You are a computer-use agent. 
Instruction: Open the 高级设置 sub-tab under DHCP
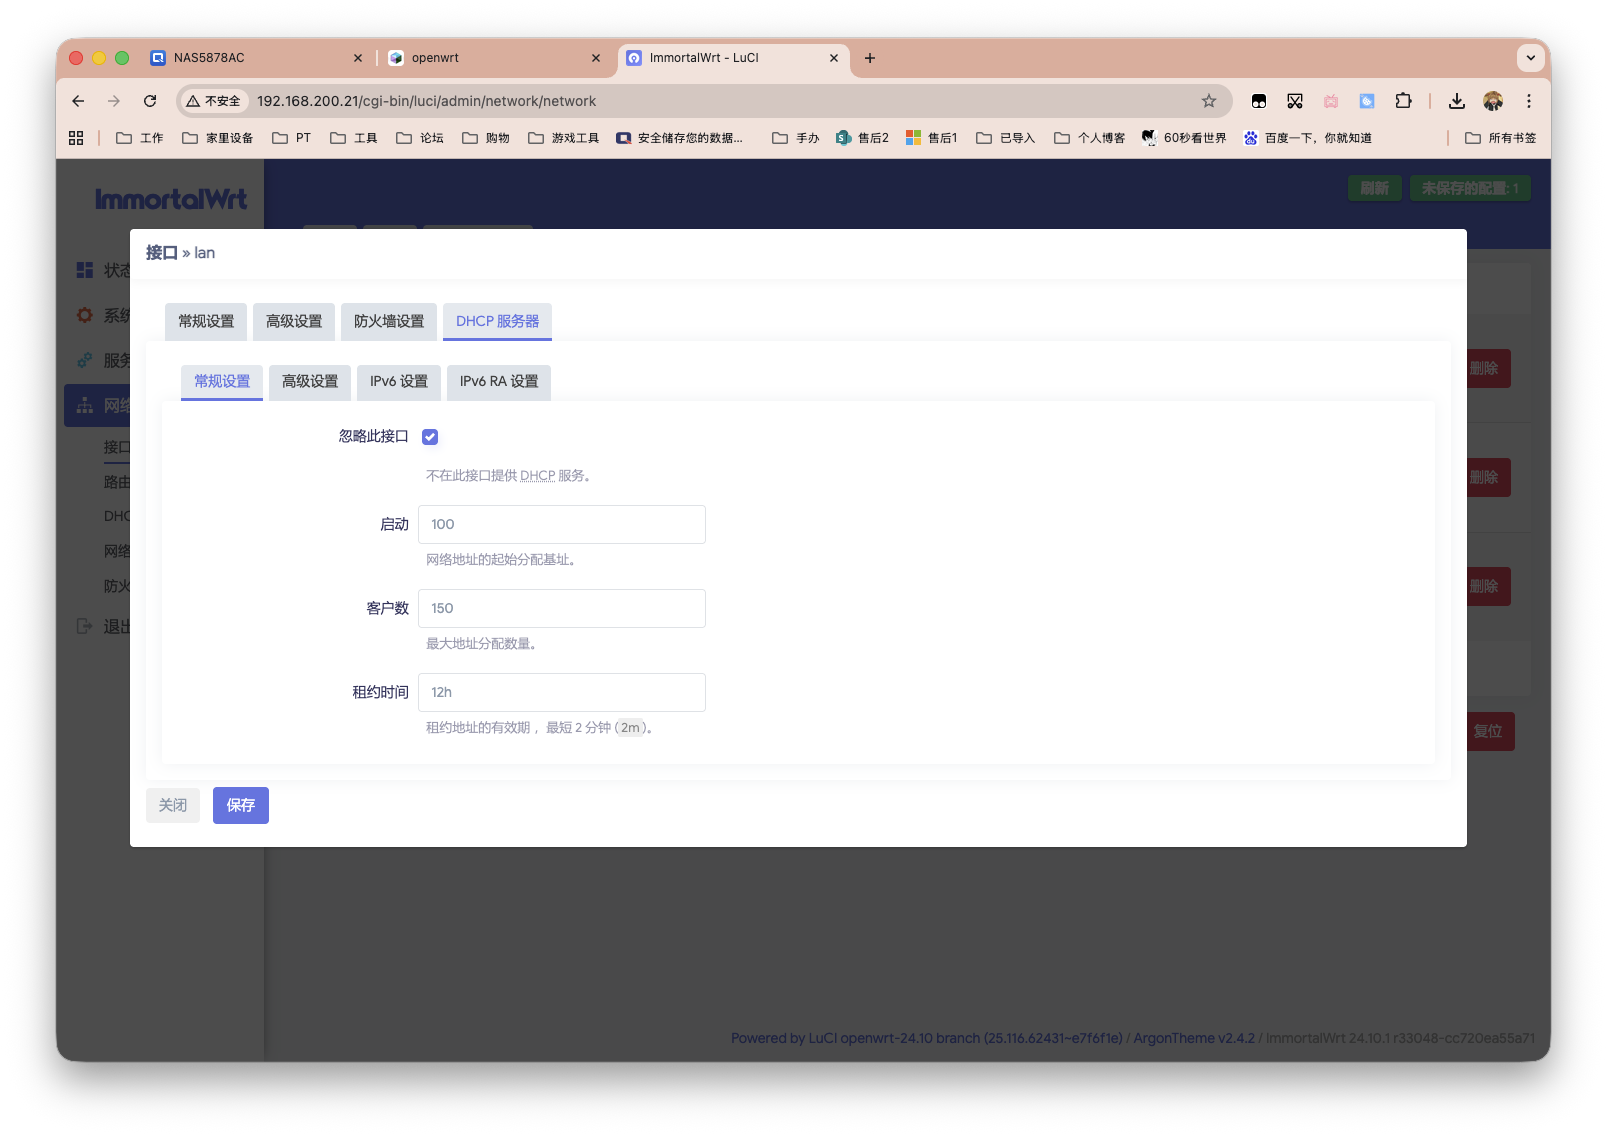pyautogui.click(x=310, y=381)
